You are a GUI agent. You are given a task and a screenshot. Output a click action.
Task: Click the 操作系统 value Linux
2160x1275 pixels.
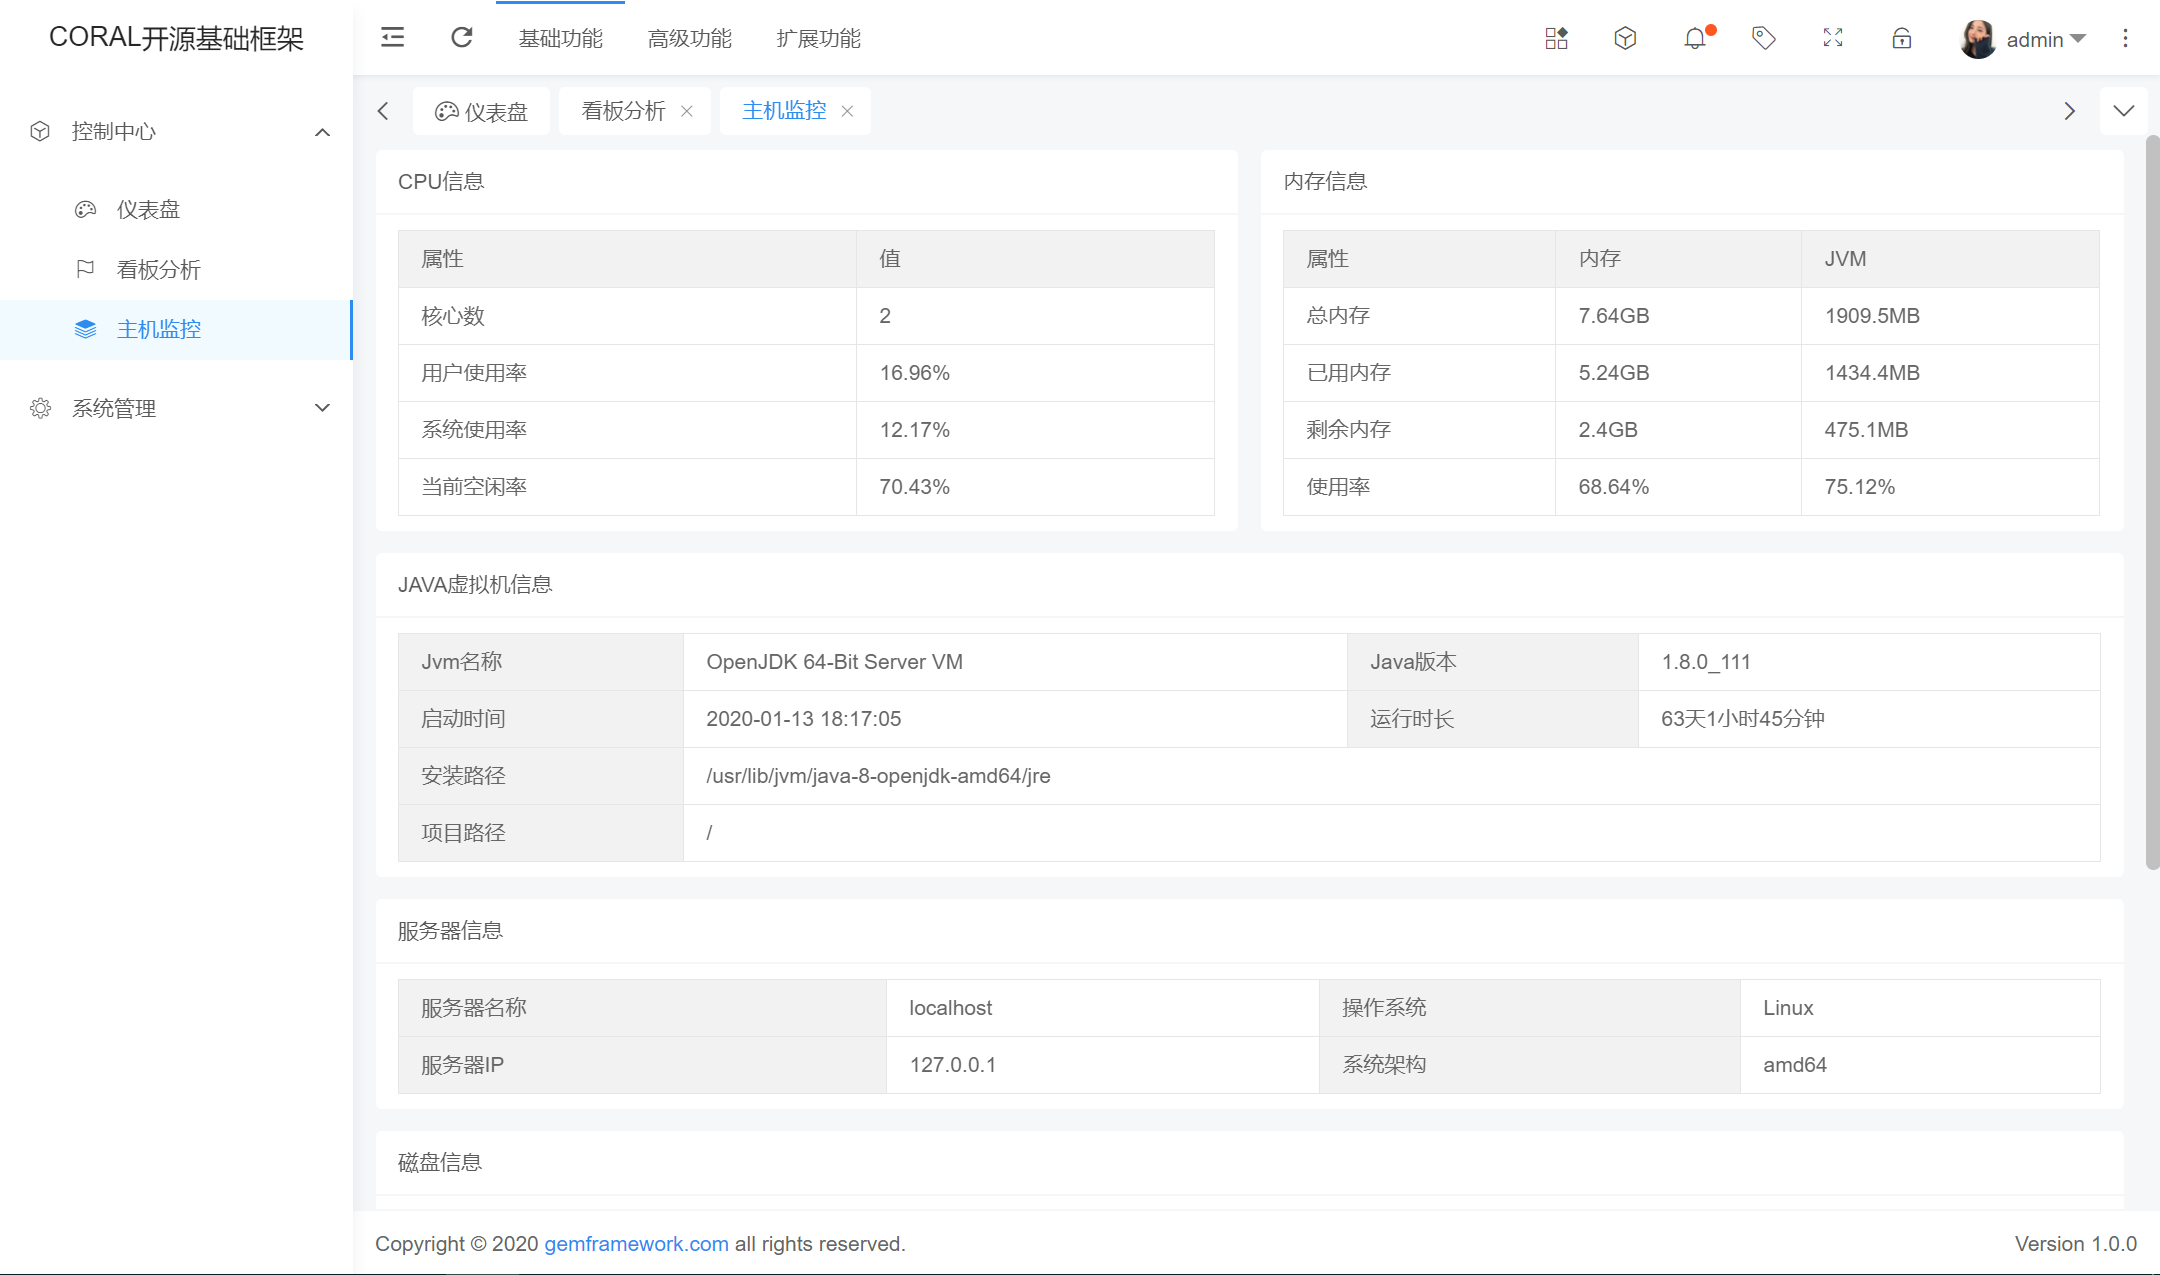[1788, 1008]
